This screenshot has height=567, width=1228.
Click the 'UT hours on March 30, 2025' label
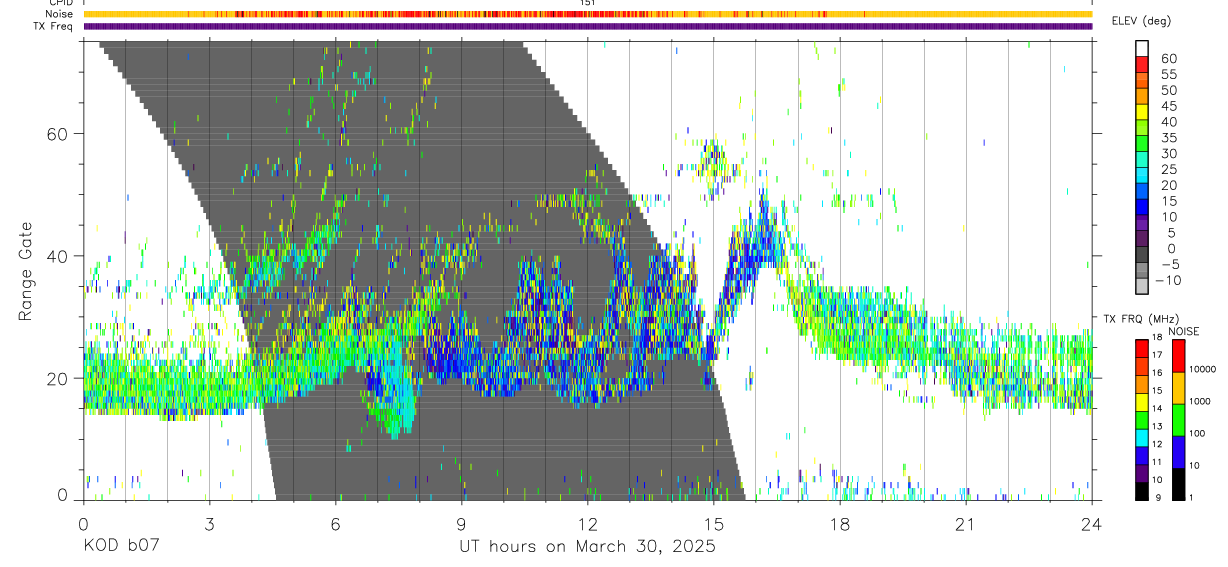coord(587,547)
